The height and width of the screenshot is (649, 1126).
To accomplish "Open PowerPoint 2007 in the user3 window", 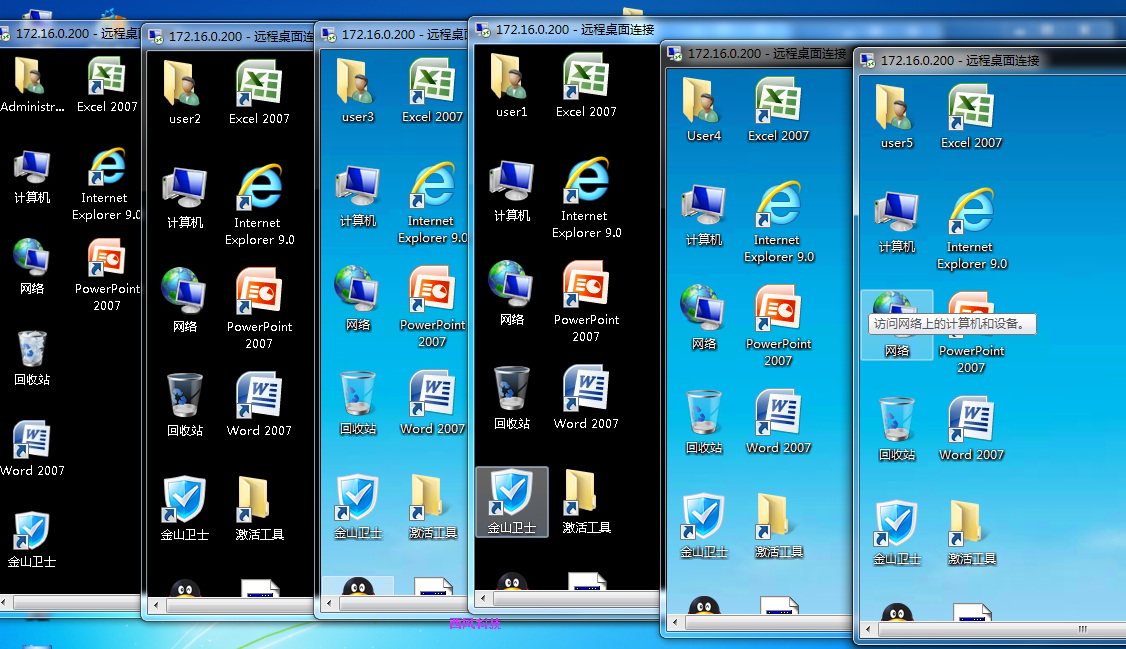I will (x=432, y=307).
